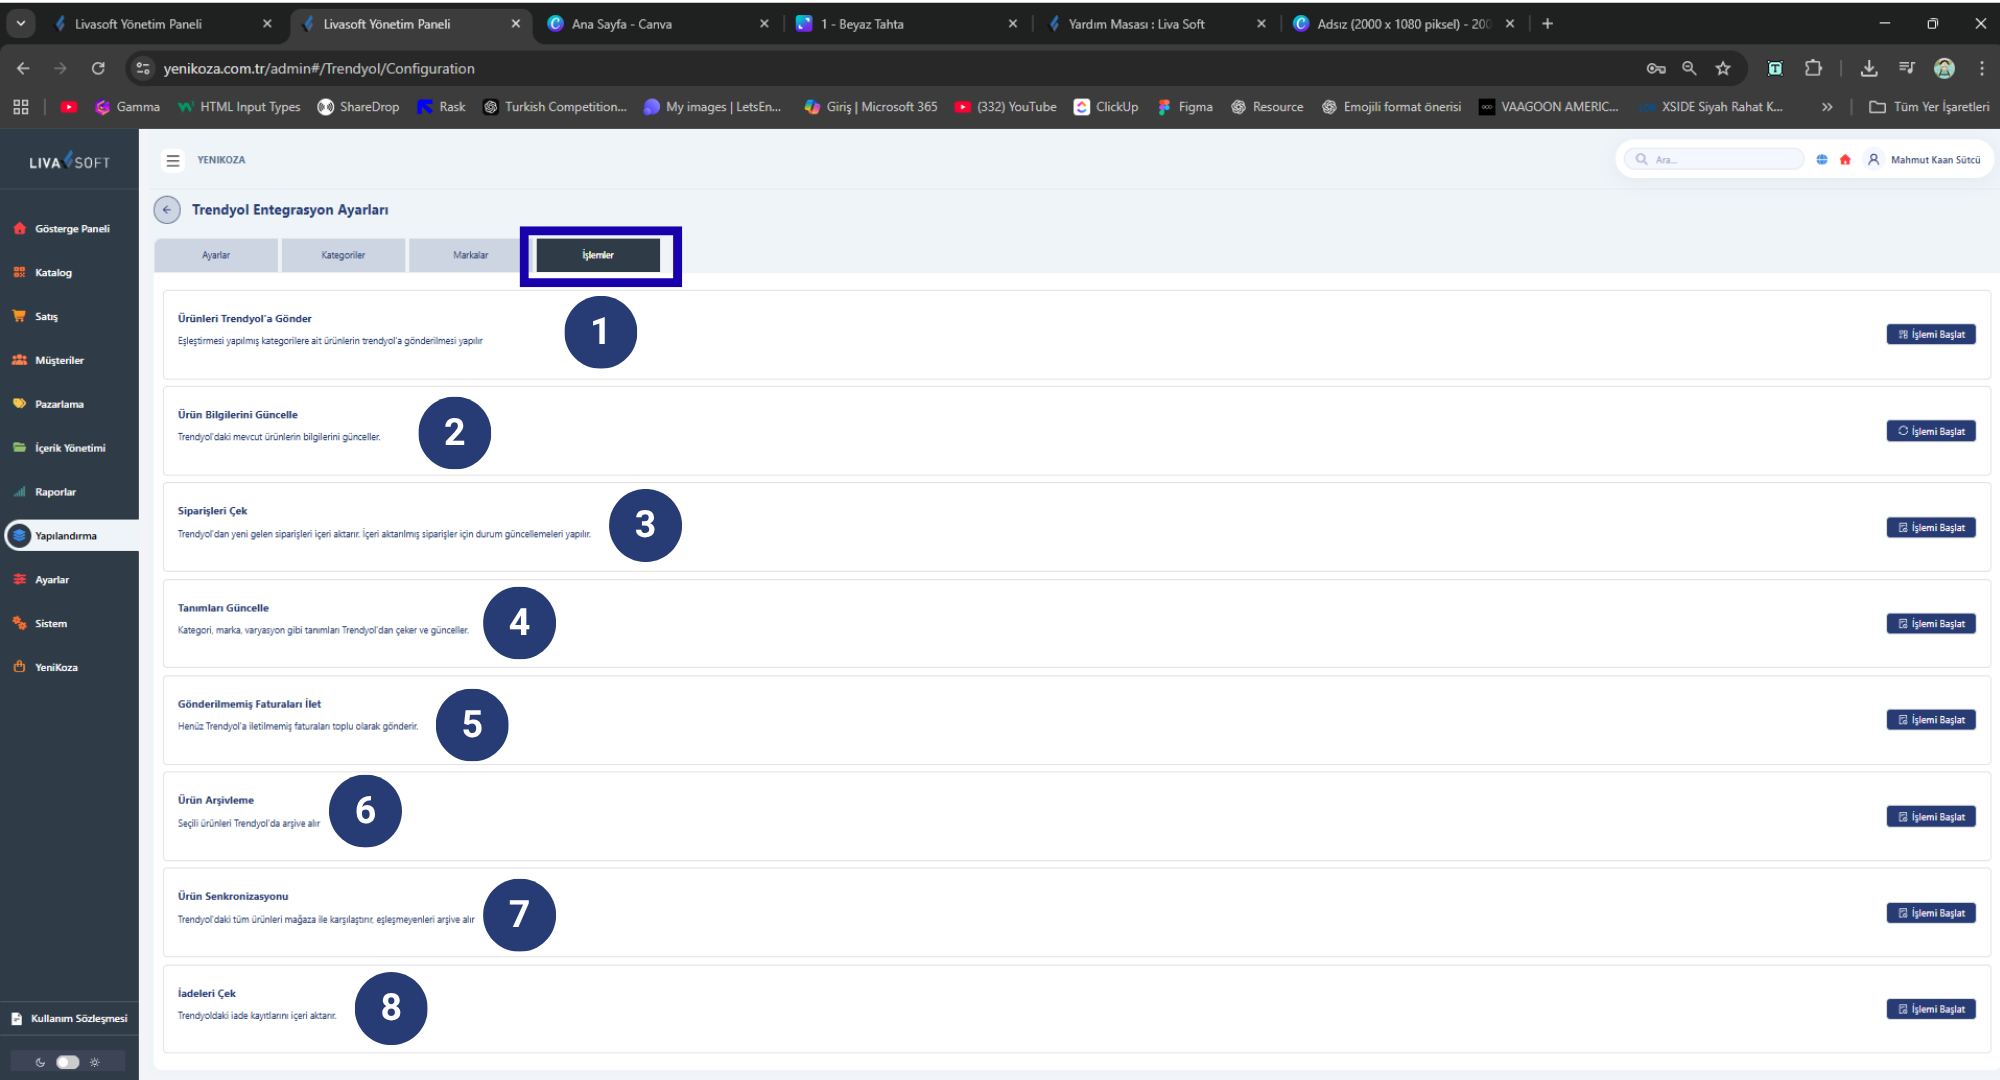Click the hamburger menu icon beside YENIKOZA
The width and height of the screenshot is (2000, 1080).
click(x=173, y=160)
